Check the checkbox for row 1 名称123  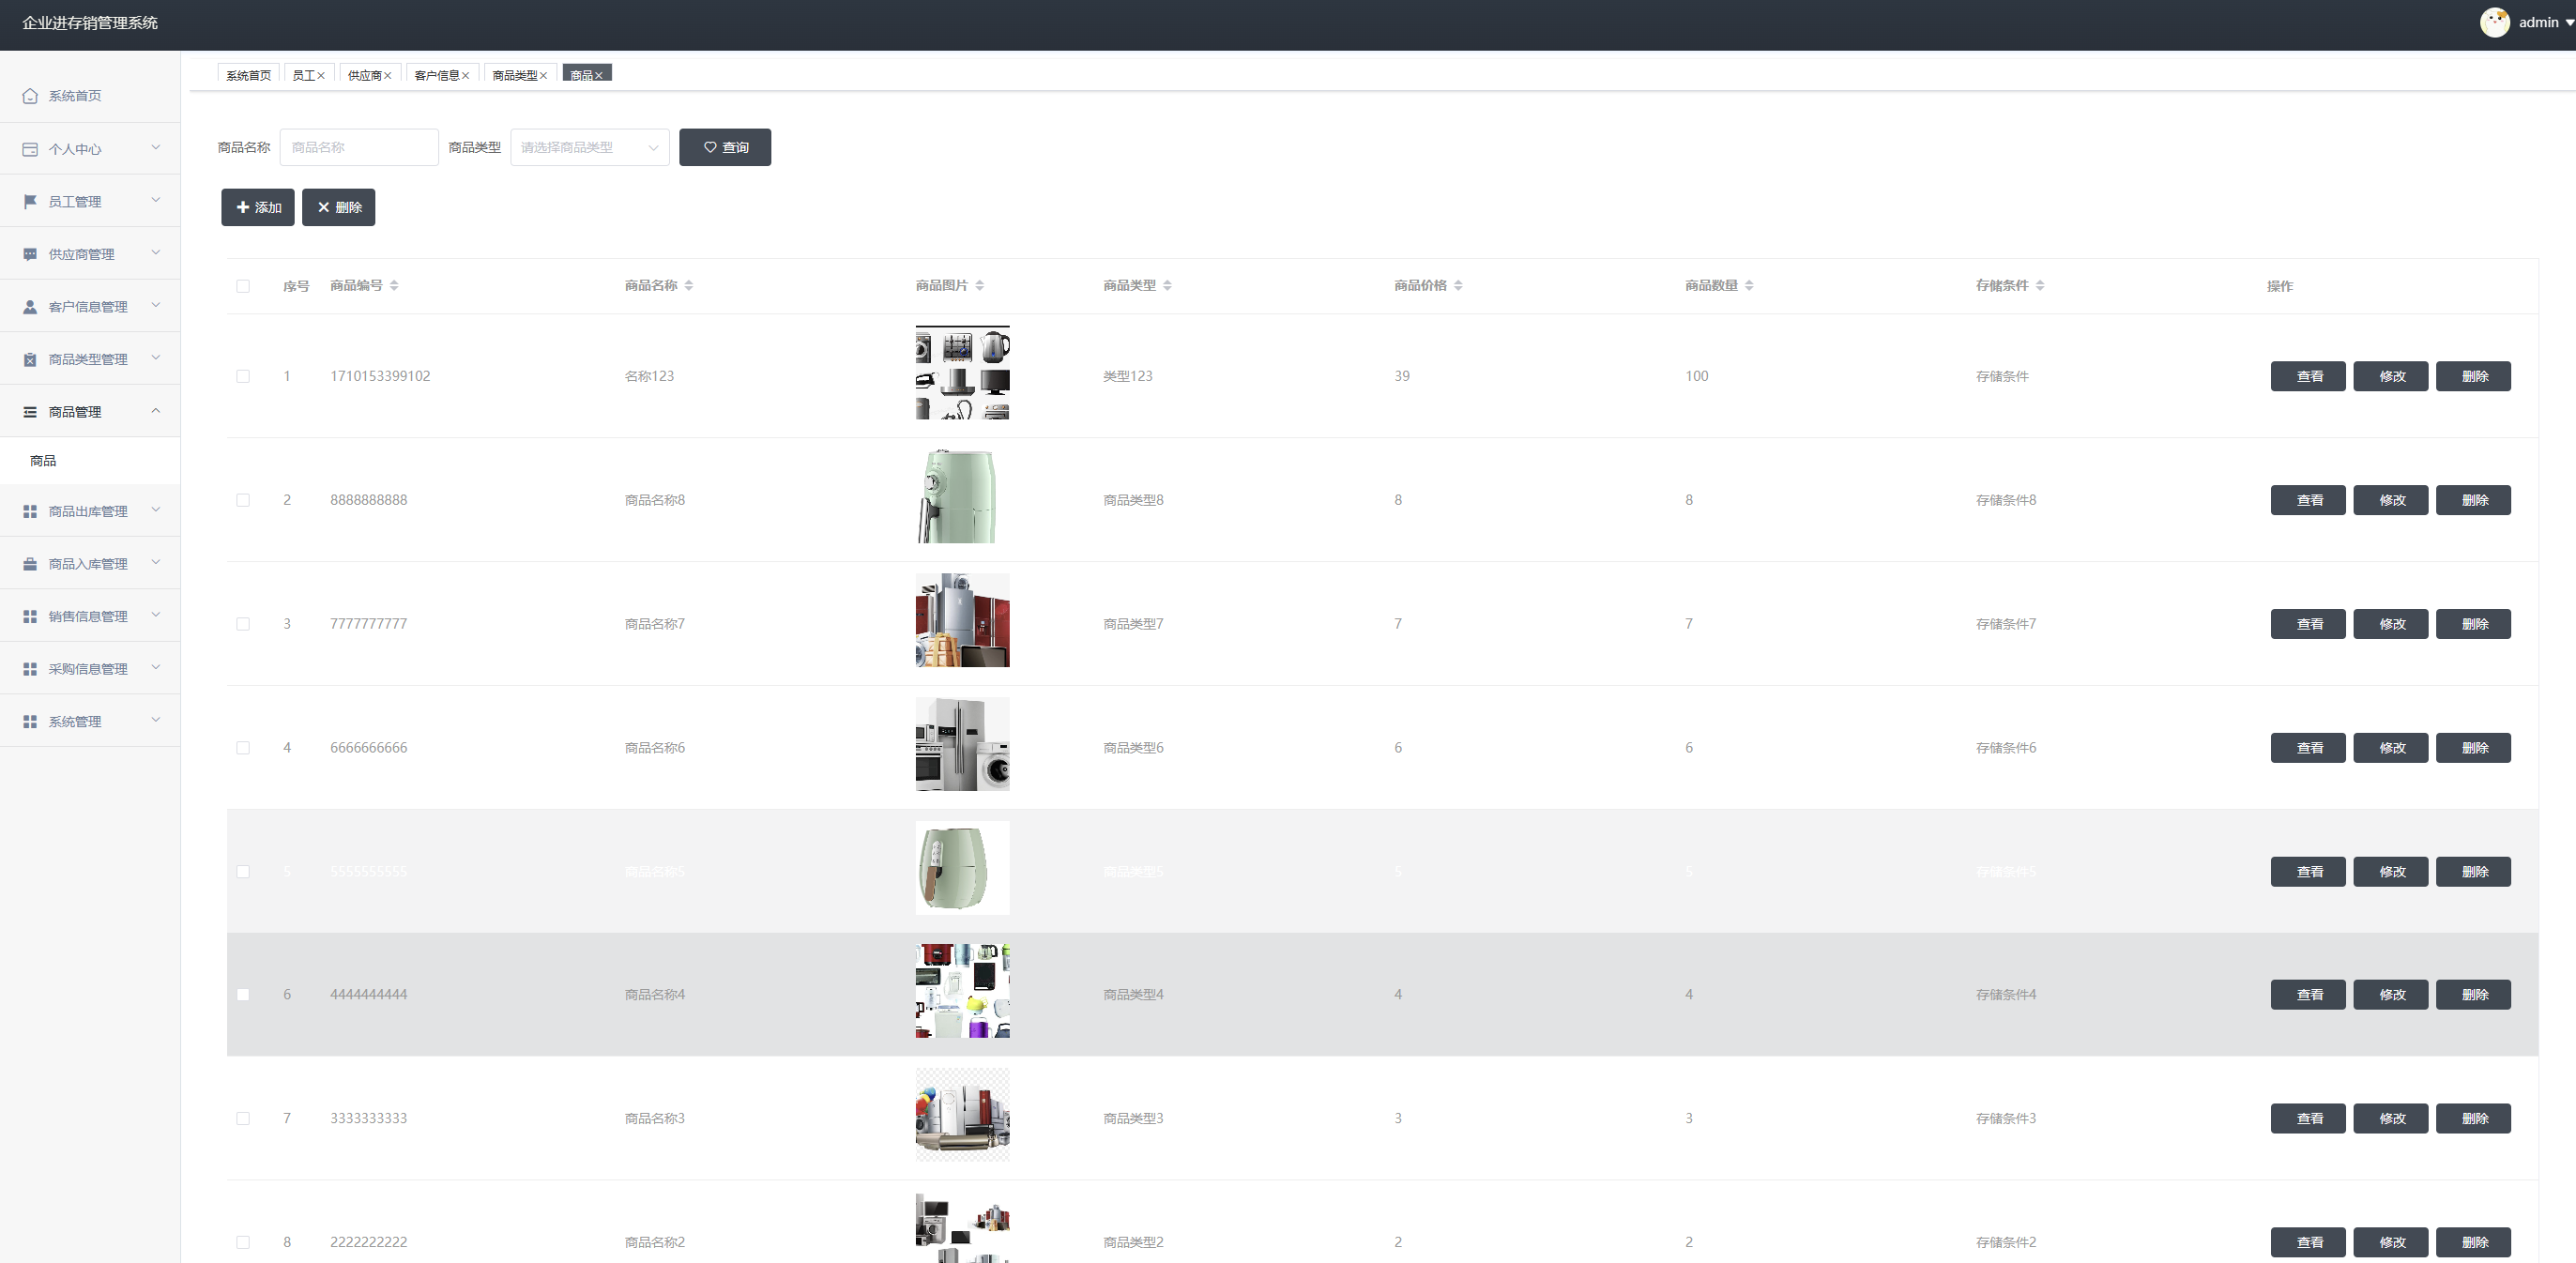tap(243, 377)
